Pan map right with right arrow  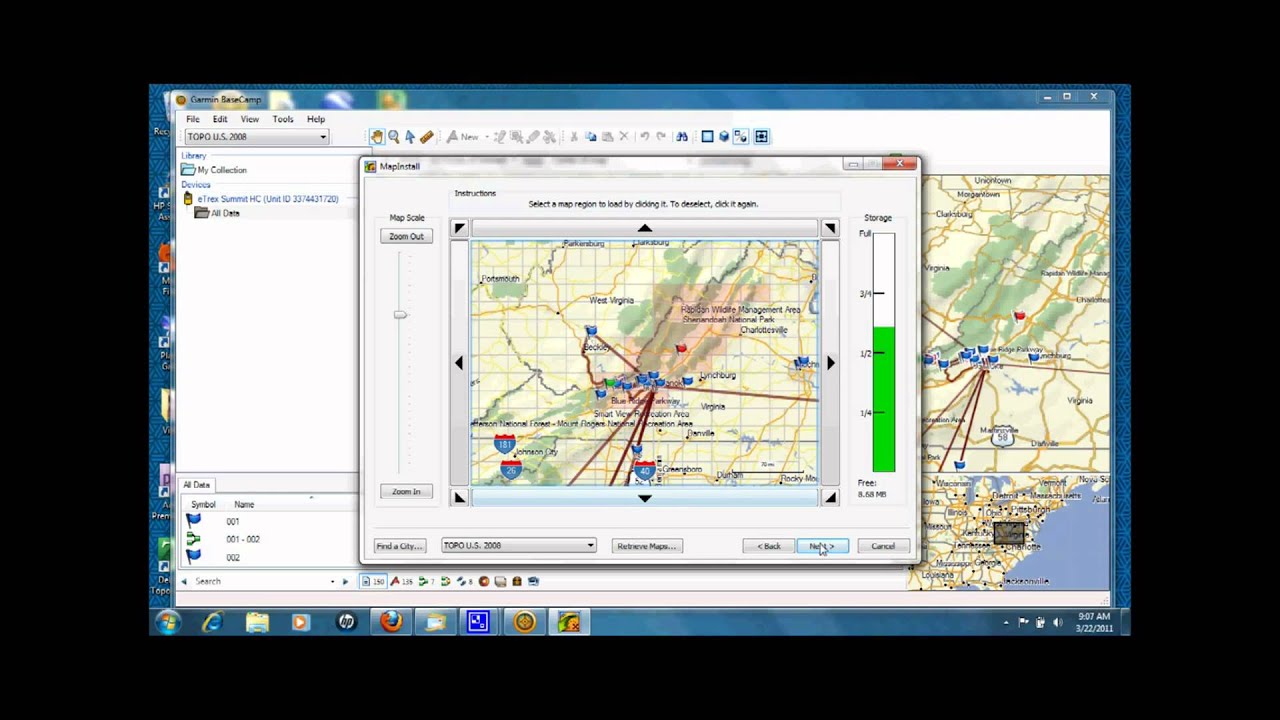pos(830,363)
